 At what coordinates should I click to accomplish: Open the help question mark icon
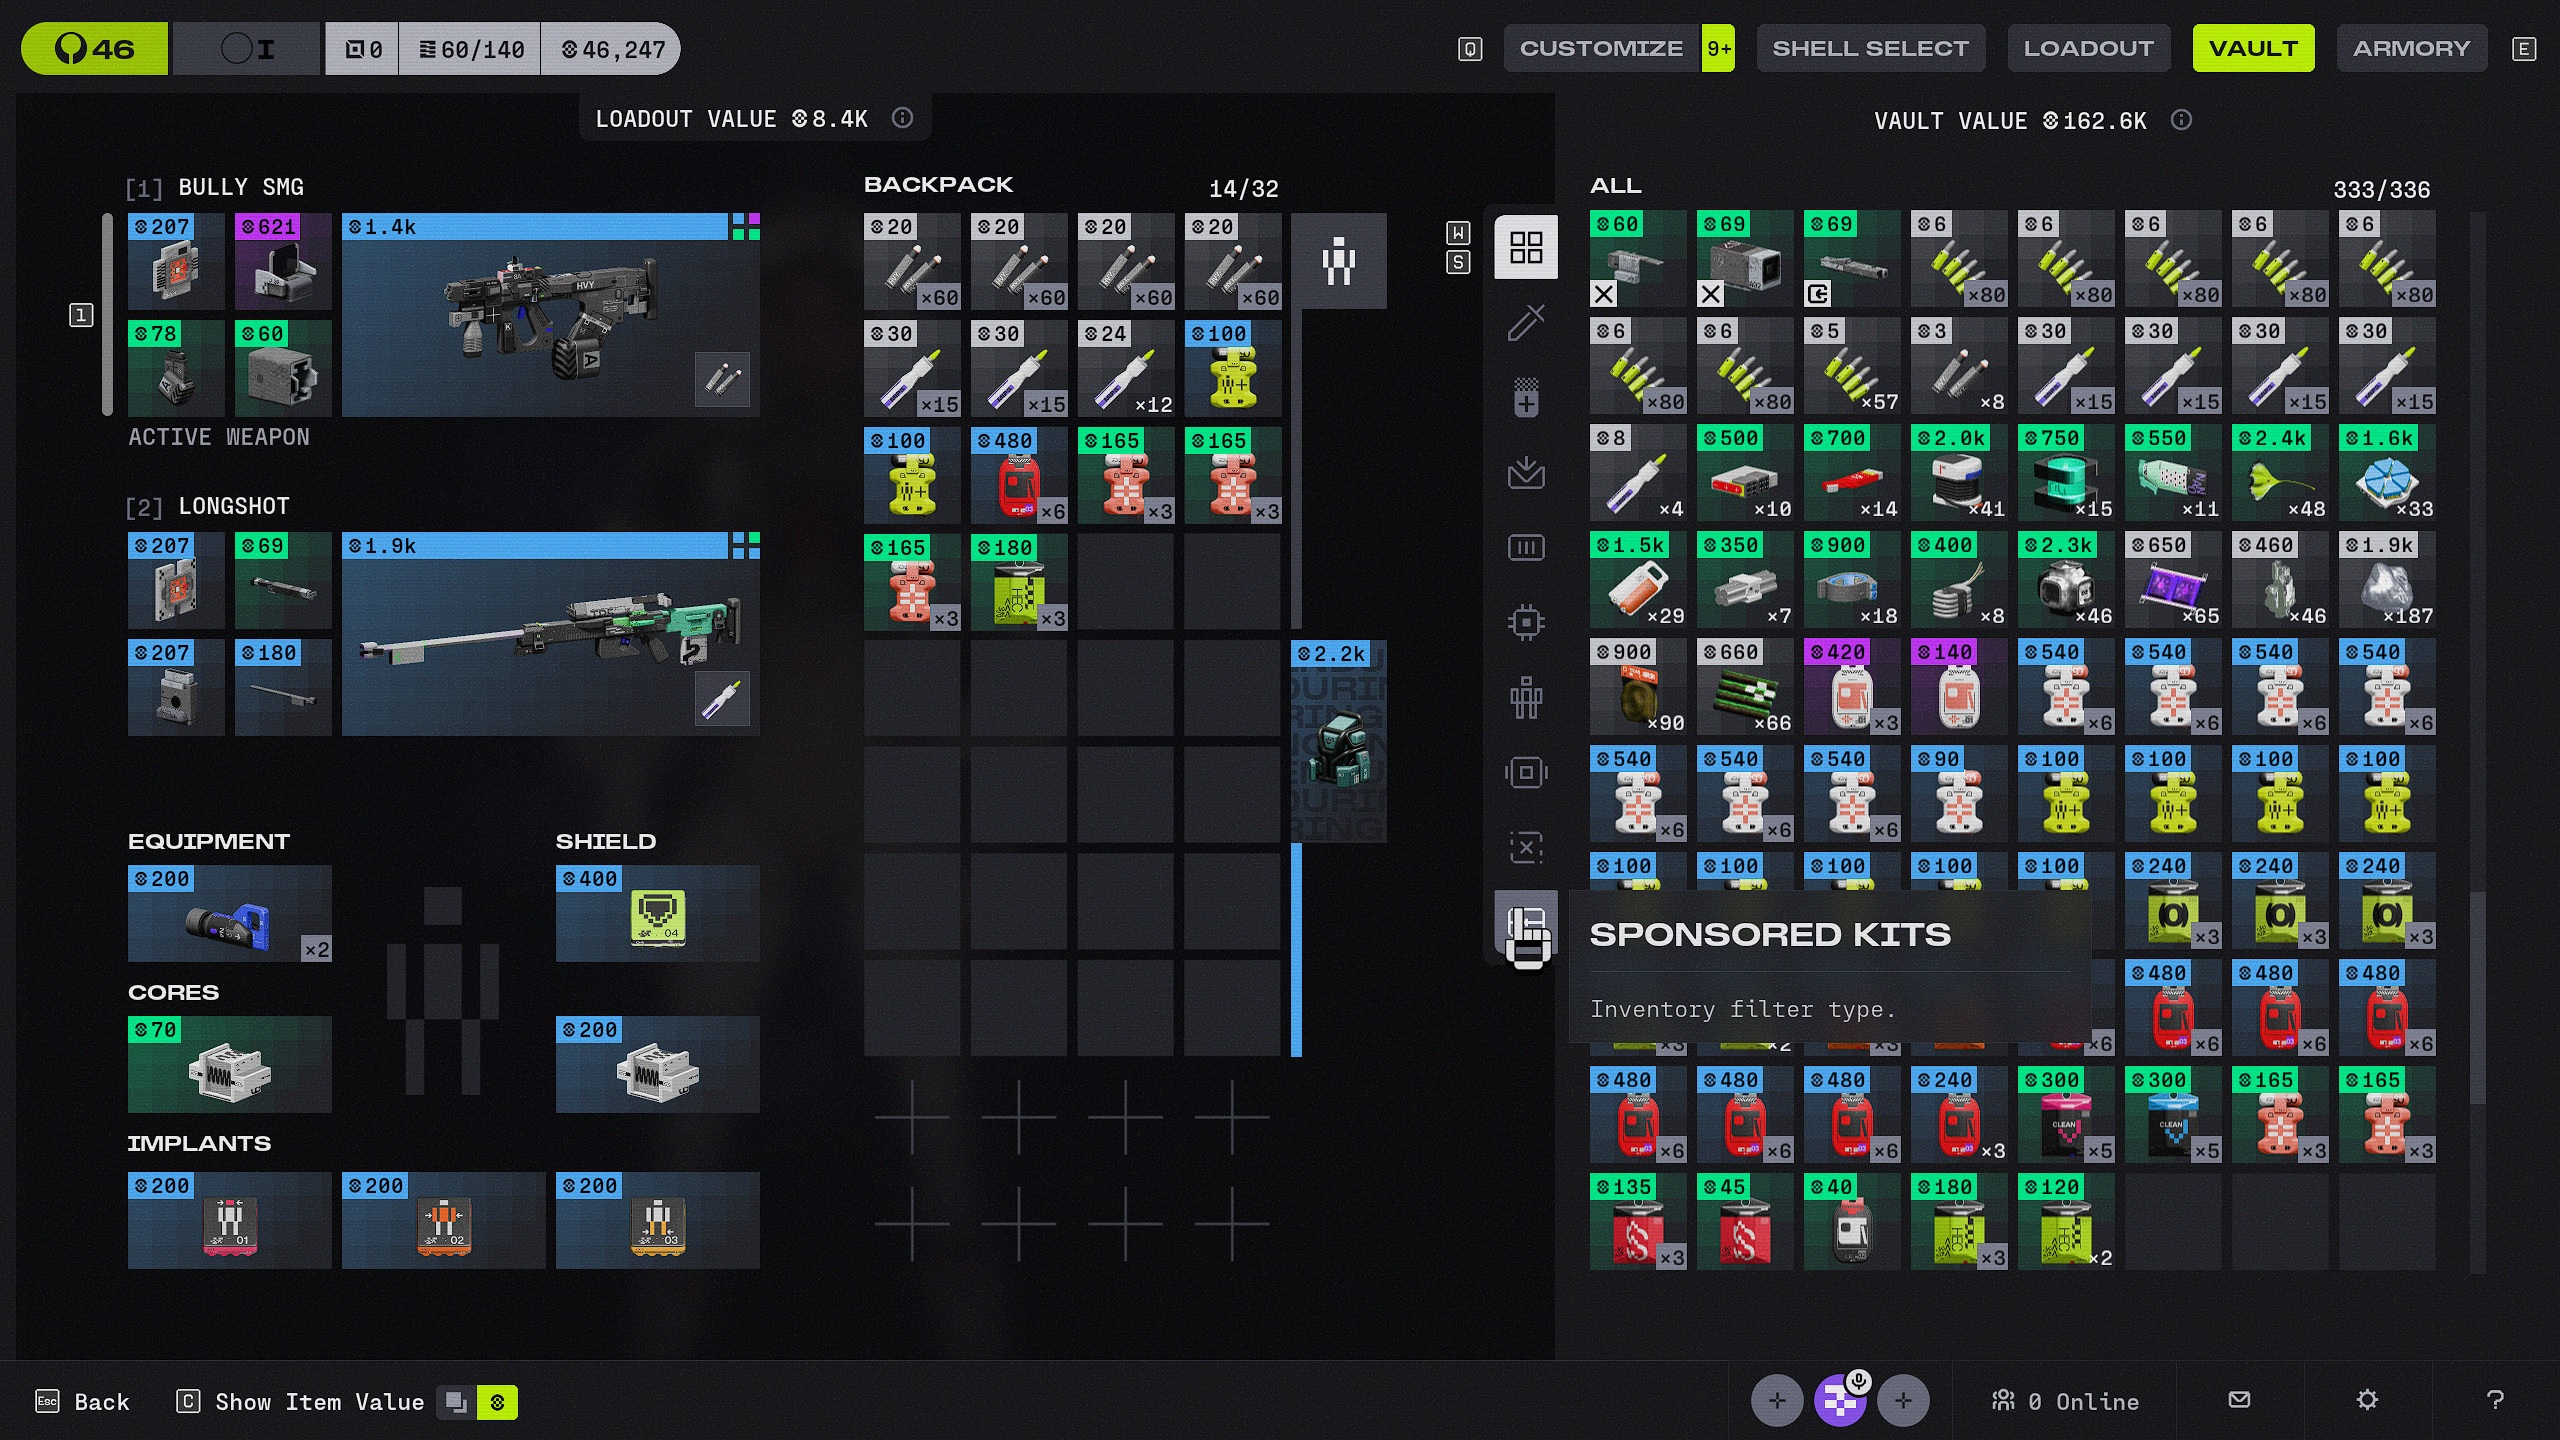tap(2495, 1400)
